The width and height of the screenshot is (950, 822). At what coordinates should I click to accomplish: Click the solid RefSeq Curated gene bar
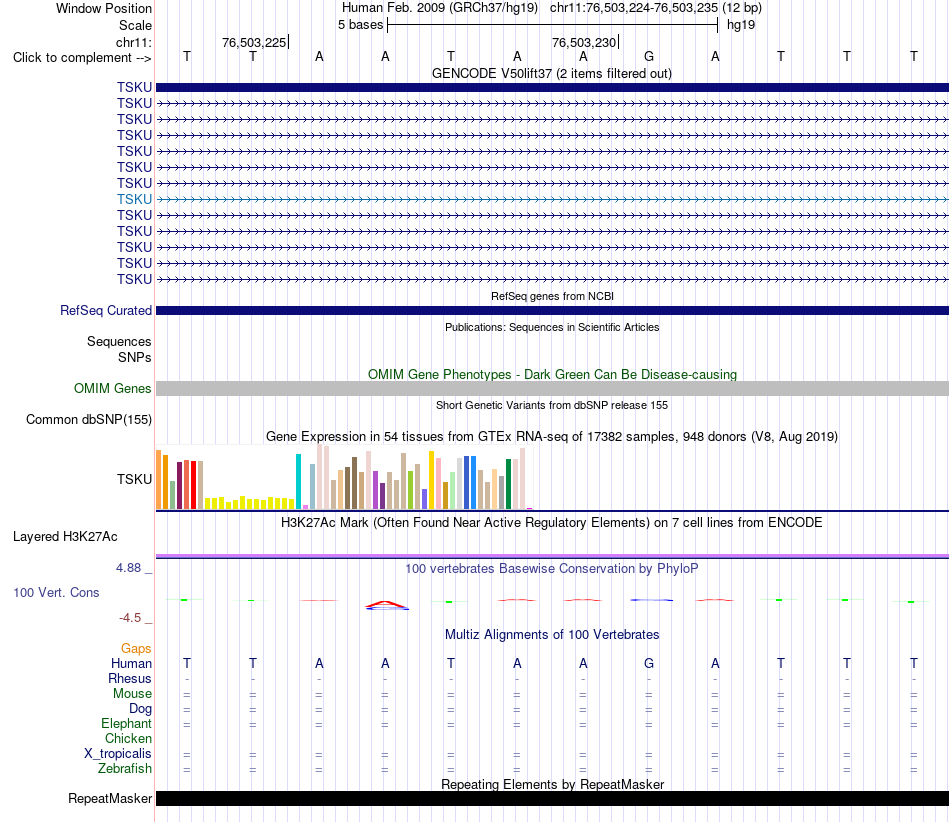(552, 311)
